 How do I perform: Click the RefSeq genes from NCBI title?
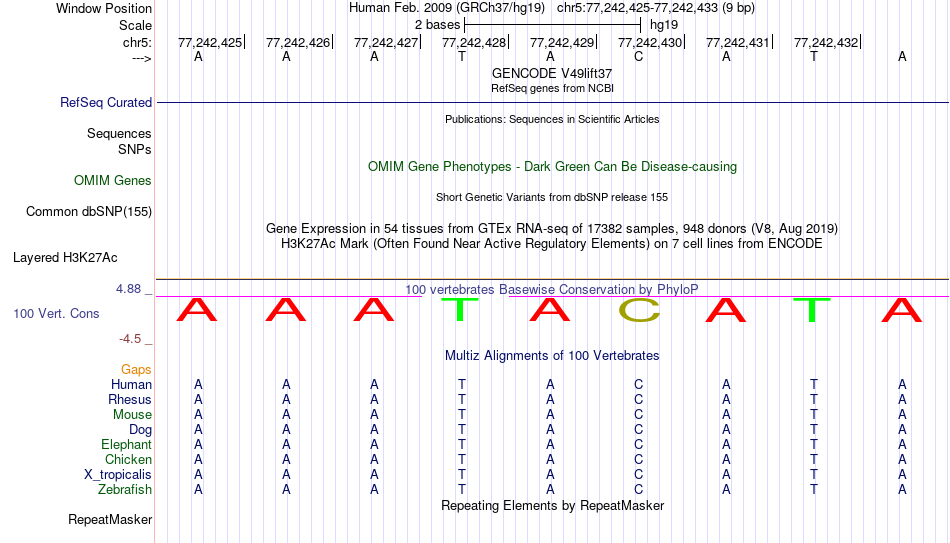pyautogui.click(x=552, y=88)
